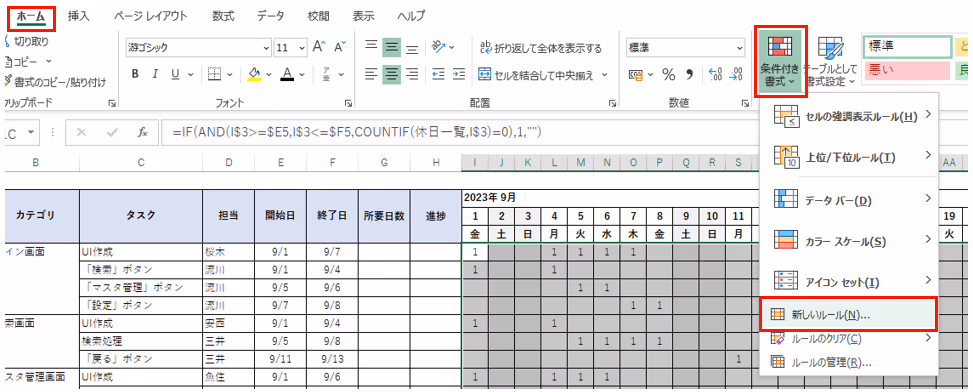Open the 表示 tab

363,17
